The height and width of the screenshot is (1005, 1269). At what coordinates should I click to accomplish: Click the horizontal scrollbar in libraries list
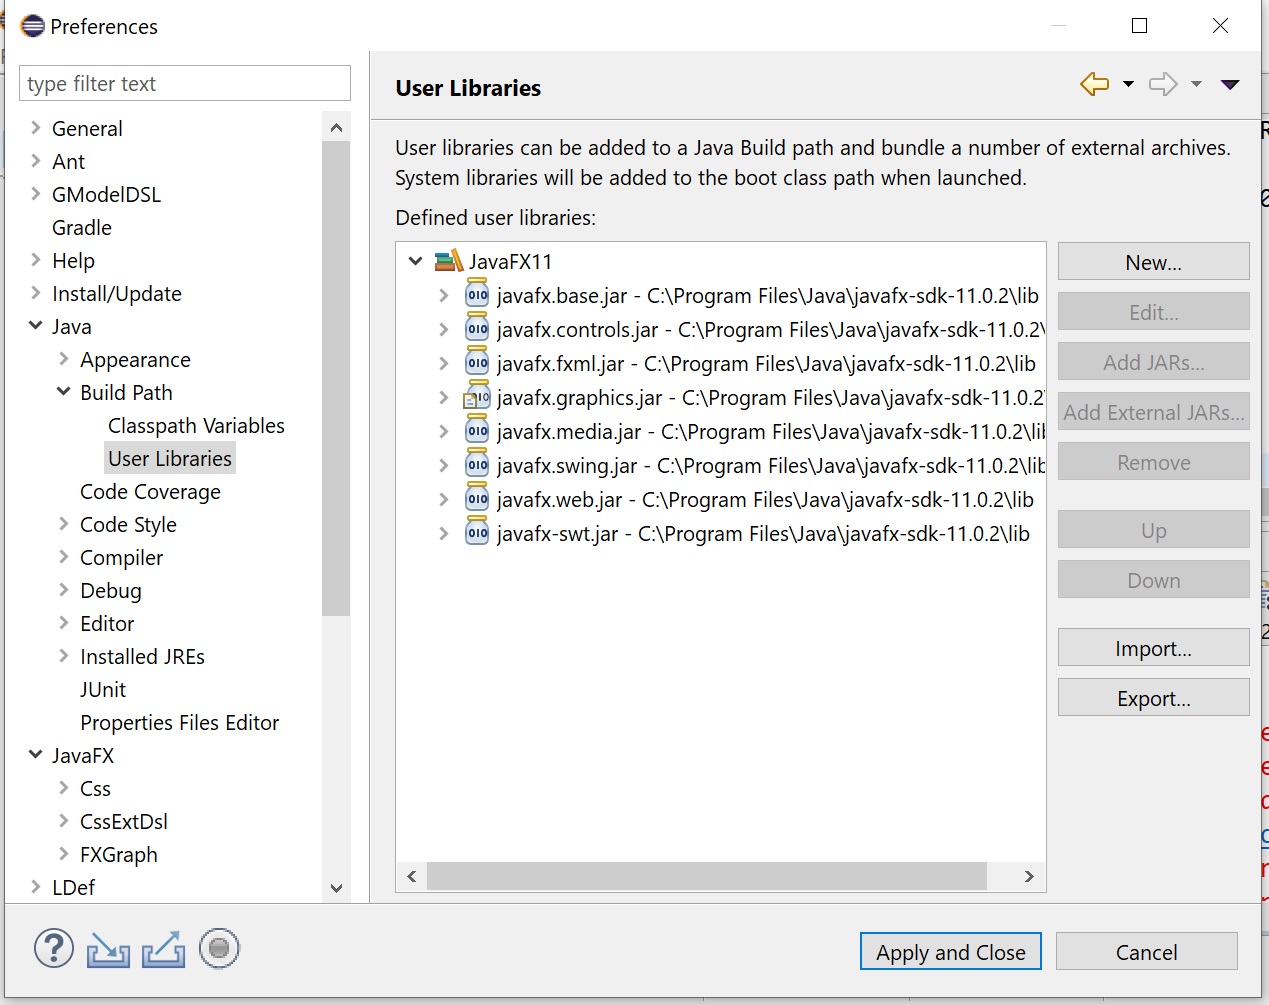(x=706, y=876)
